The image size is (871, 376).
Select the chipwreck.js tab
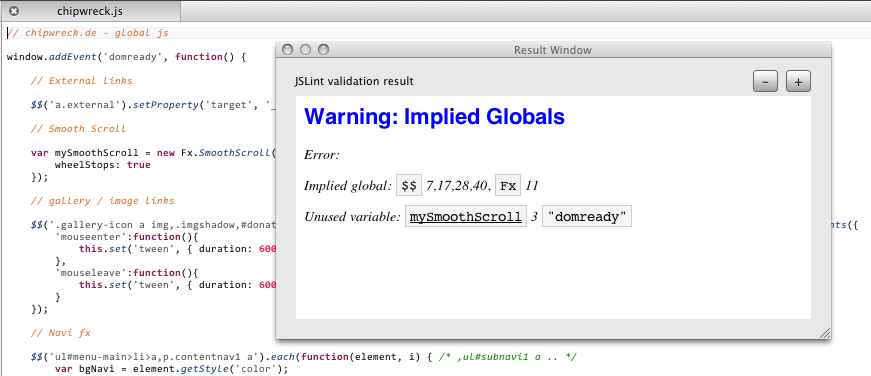click(x=90, y=11)
